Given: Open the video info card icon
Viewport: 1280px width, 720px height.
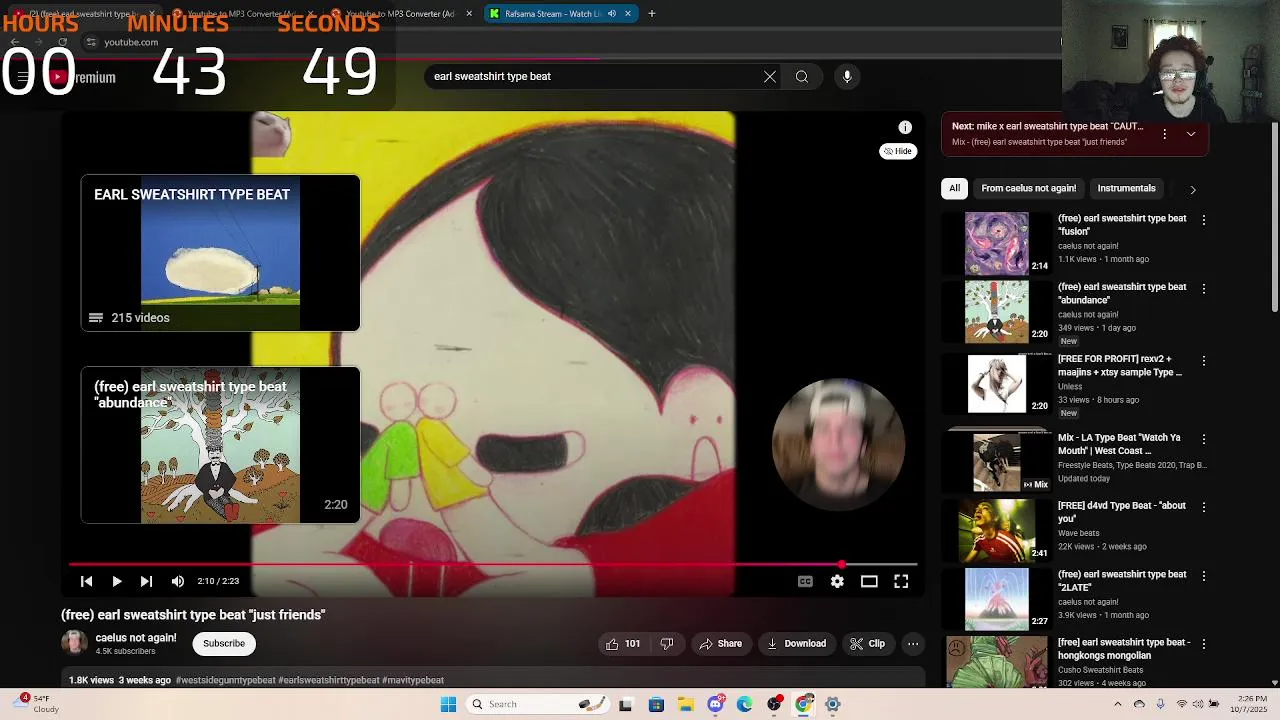Looking at the screenshot, I should tap(905, 127).
